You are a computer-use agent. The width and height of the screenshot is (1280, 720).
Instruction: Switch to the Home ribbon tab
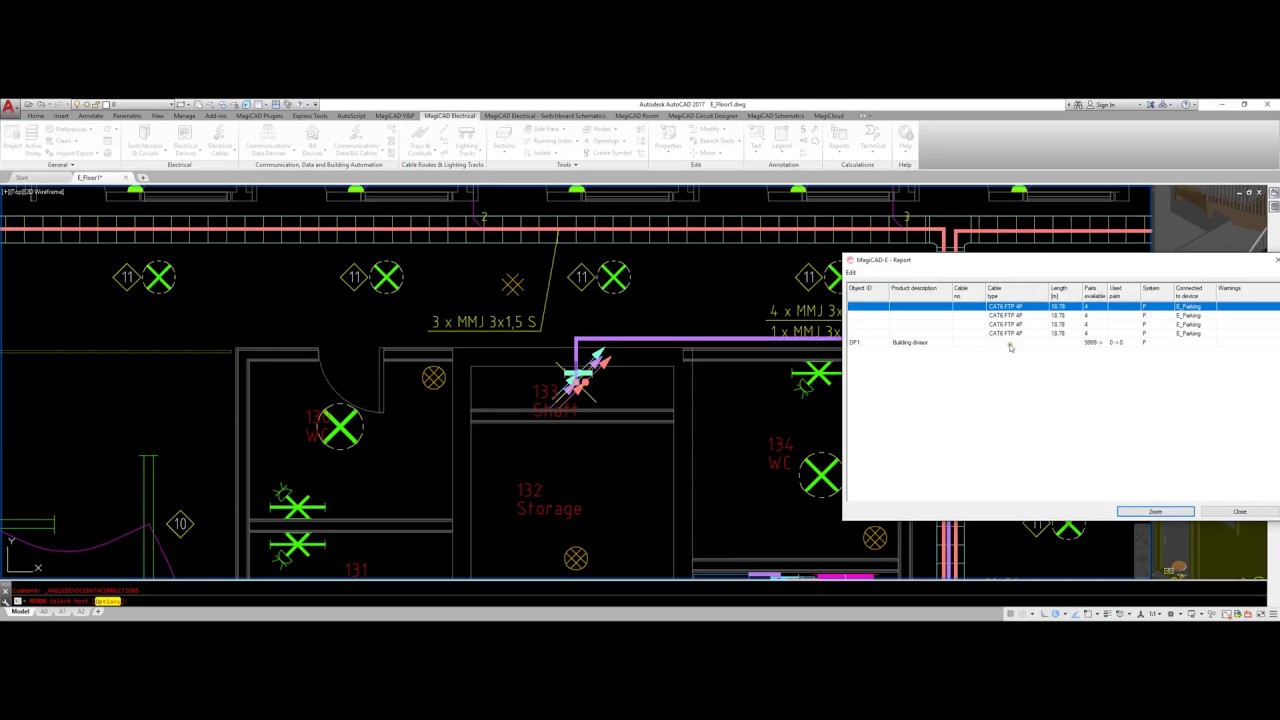click(36, 116)
